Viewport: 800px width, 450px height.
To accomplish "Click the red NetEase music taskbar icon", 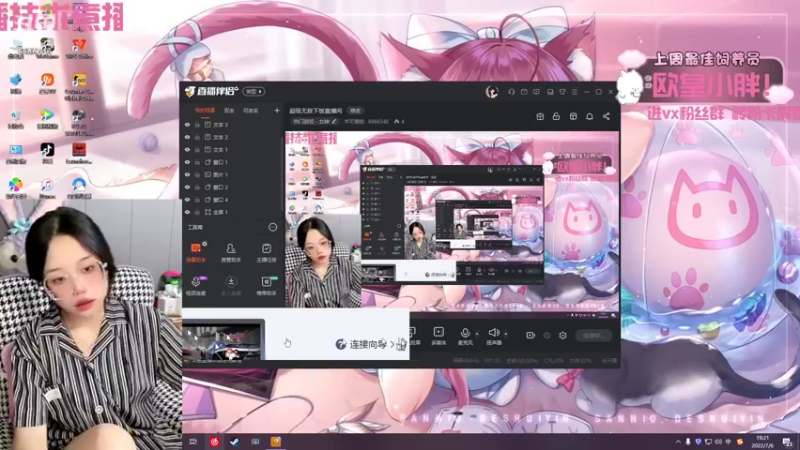I will 214,442.
